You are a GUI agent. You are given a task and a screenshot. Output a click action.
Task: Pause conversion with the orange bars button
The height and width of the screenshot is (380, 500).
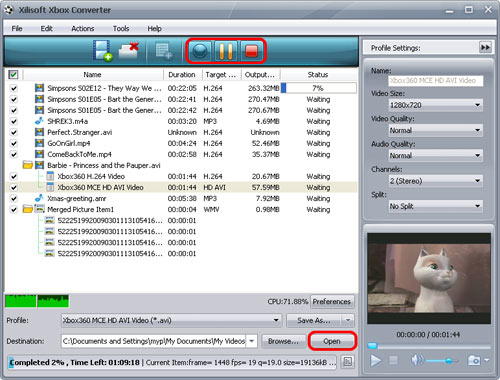(226, 51)
